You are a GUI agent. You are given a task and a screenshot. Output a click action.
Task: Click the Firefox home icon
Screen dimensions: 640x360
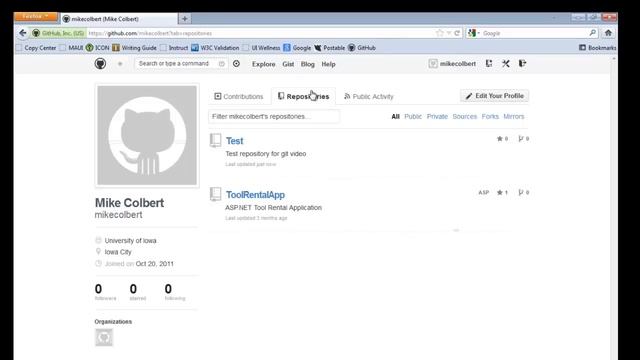tap(608, 33)
